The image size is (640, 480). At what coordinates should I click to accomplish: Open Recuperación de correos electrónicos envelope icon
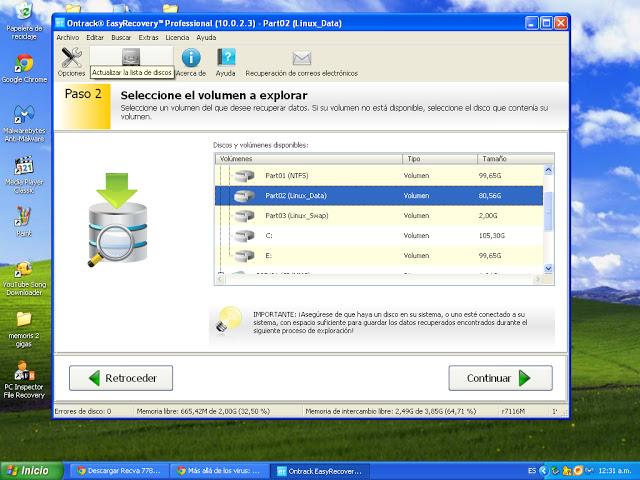point(301,58)
